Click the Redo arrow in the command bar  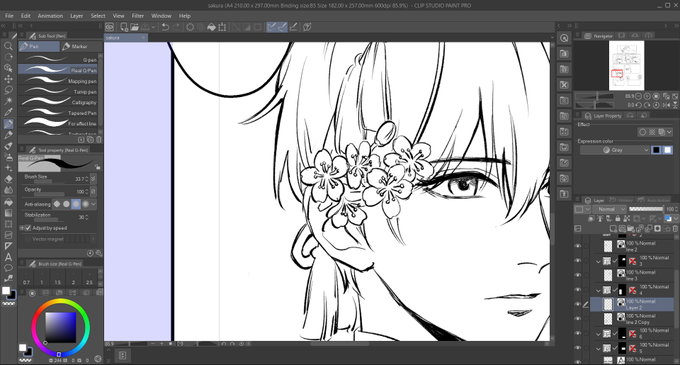point(176,27)
